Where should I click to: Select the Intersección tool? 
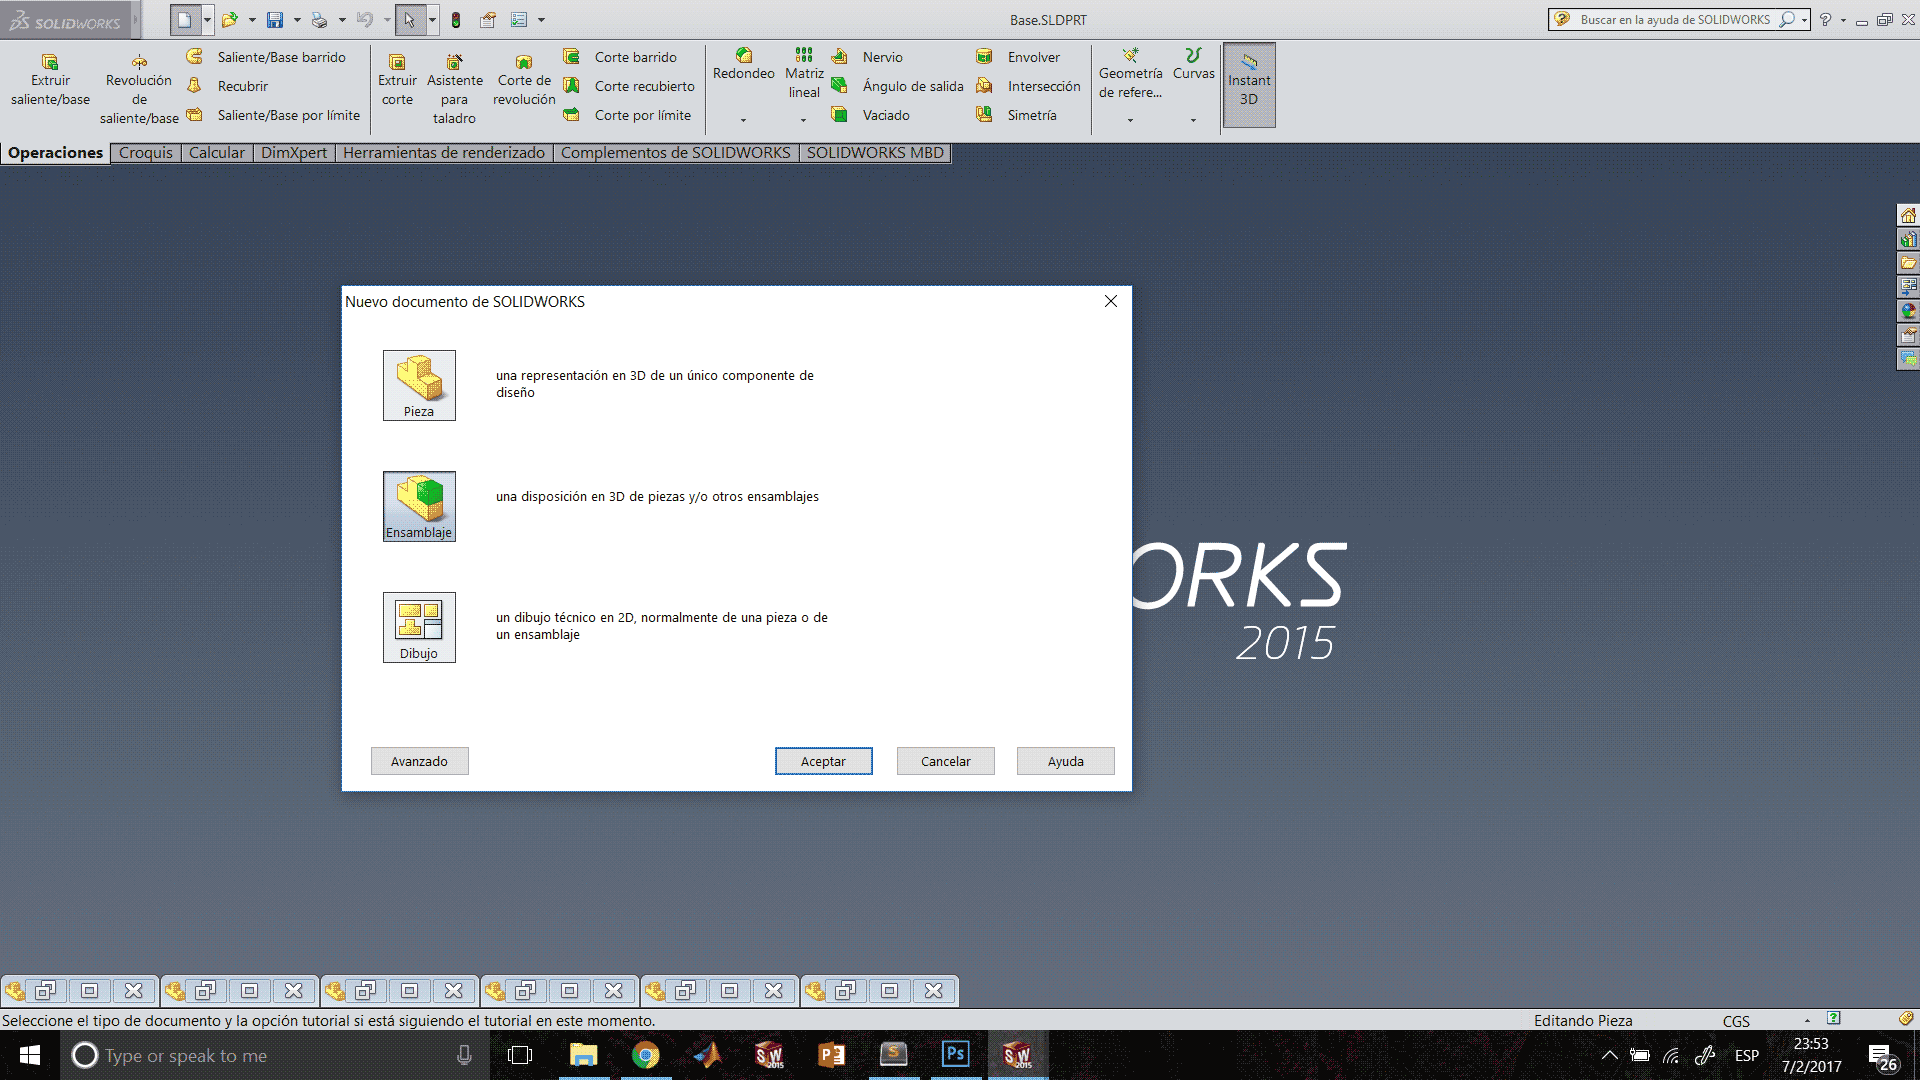pos(1028,86)
